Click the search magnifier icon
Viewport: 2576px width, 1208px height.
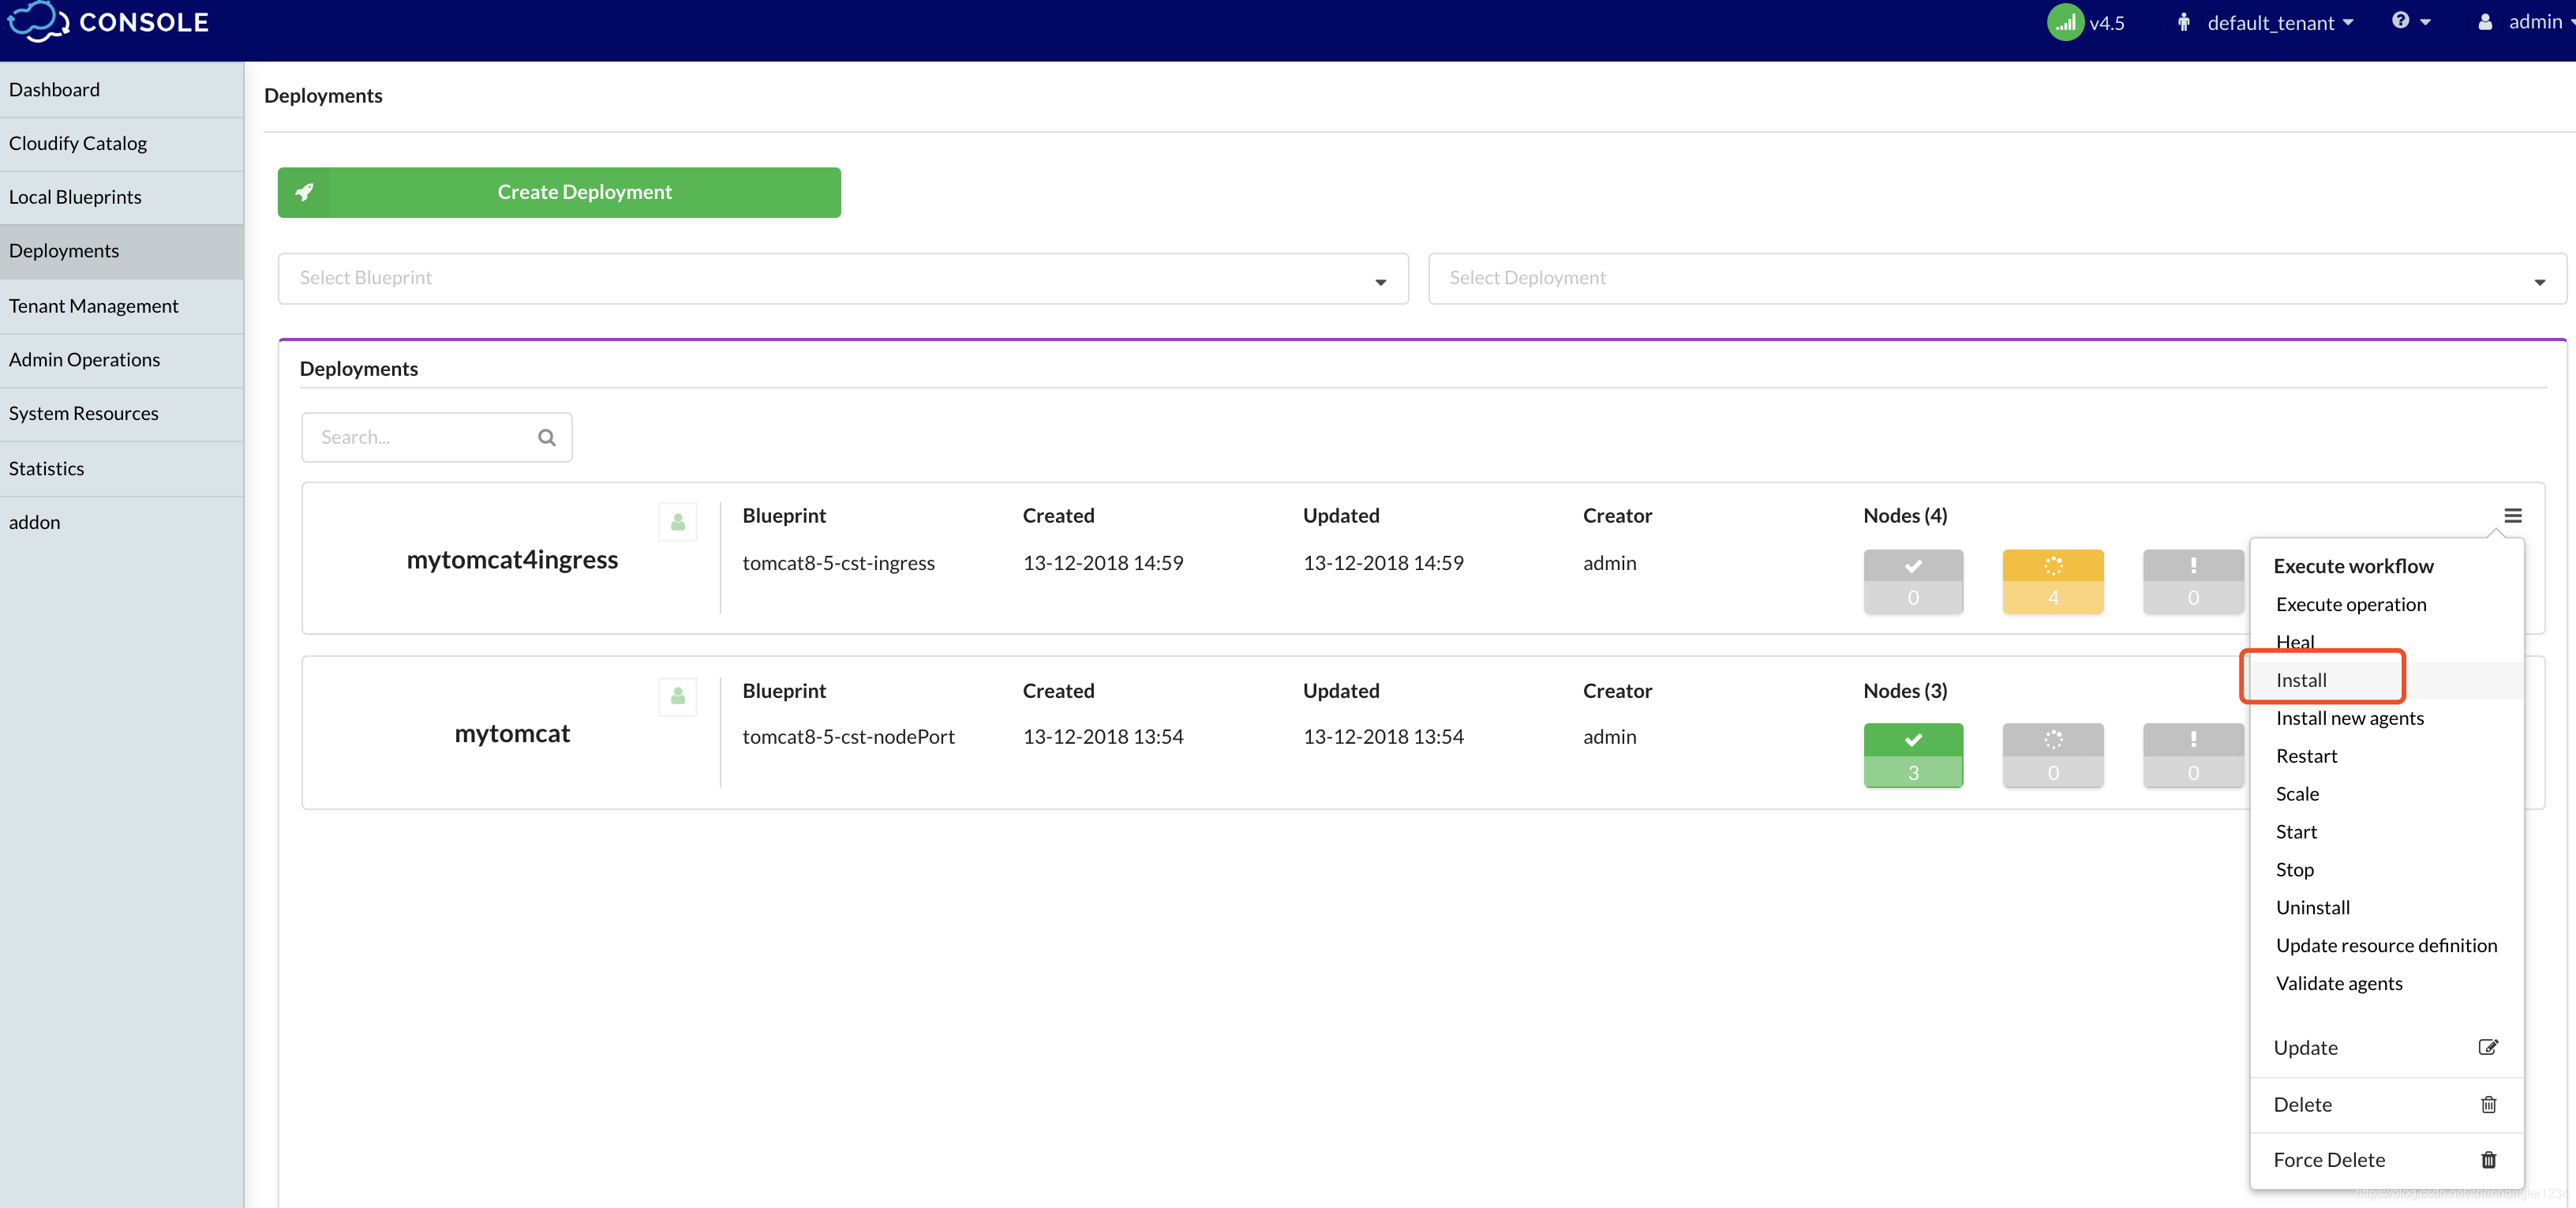pos(546,437)
